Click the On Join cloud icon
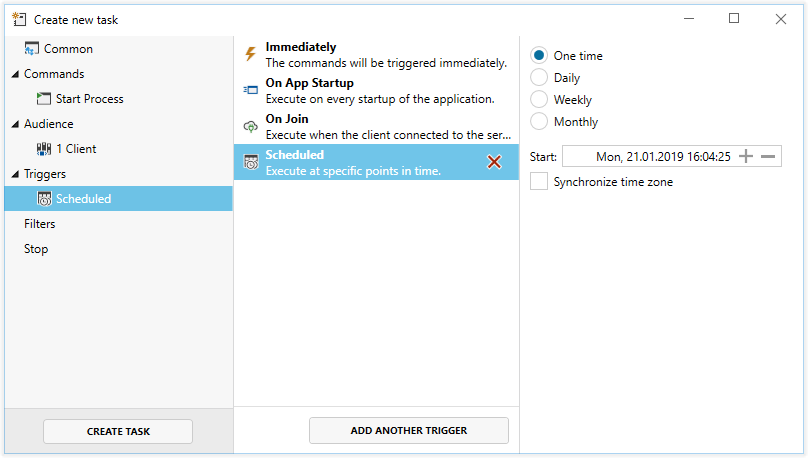The image size is (808, 458). click(x=250, y=127)
